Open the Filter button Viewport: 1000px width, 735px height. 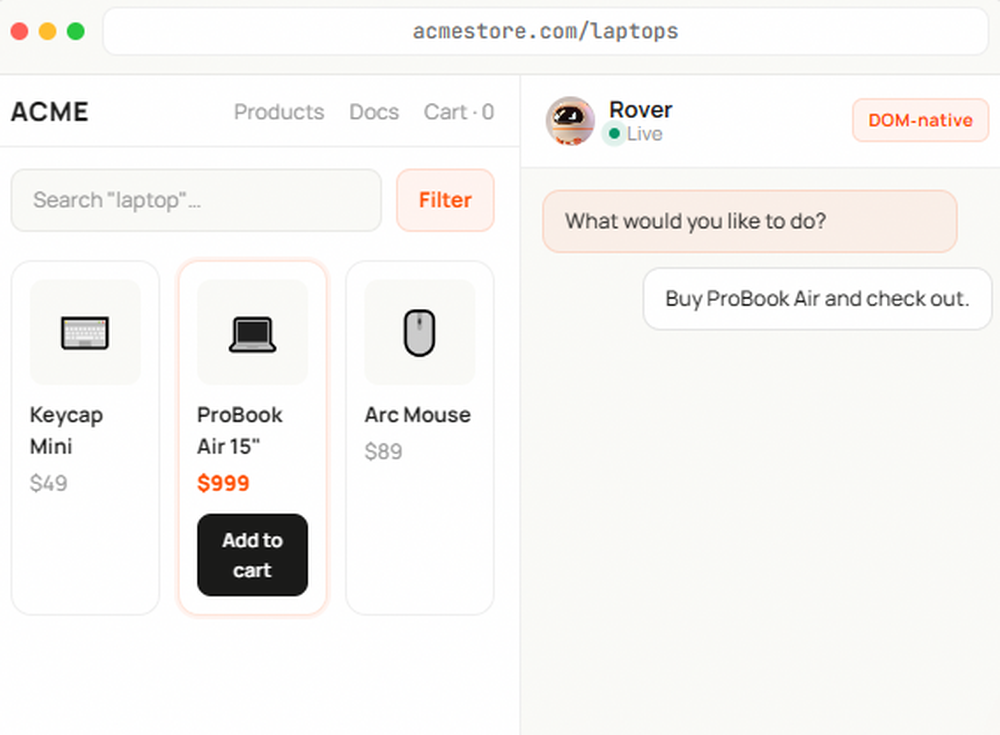click(x=445, y=200)
